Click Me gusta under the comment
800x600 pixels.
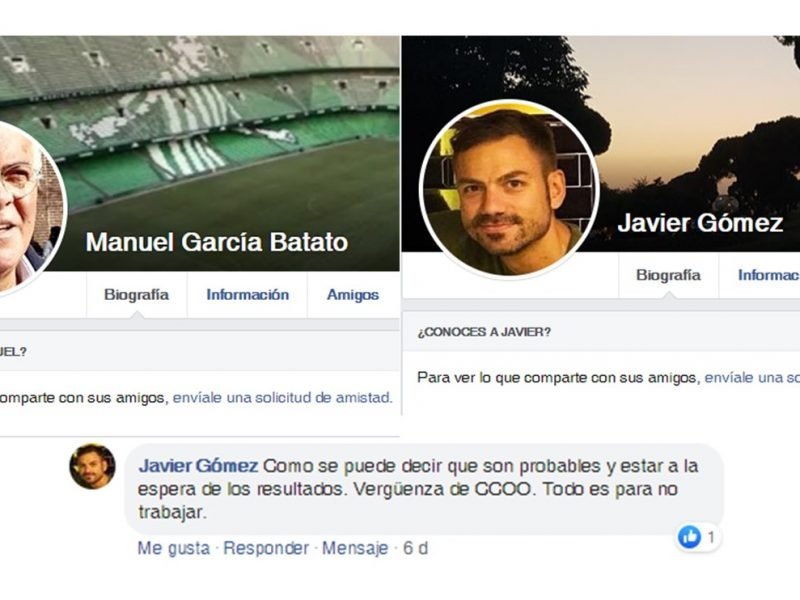click(173, 548)
